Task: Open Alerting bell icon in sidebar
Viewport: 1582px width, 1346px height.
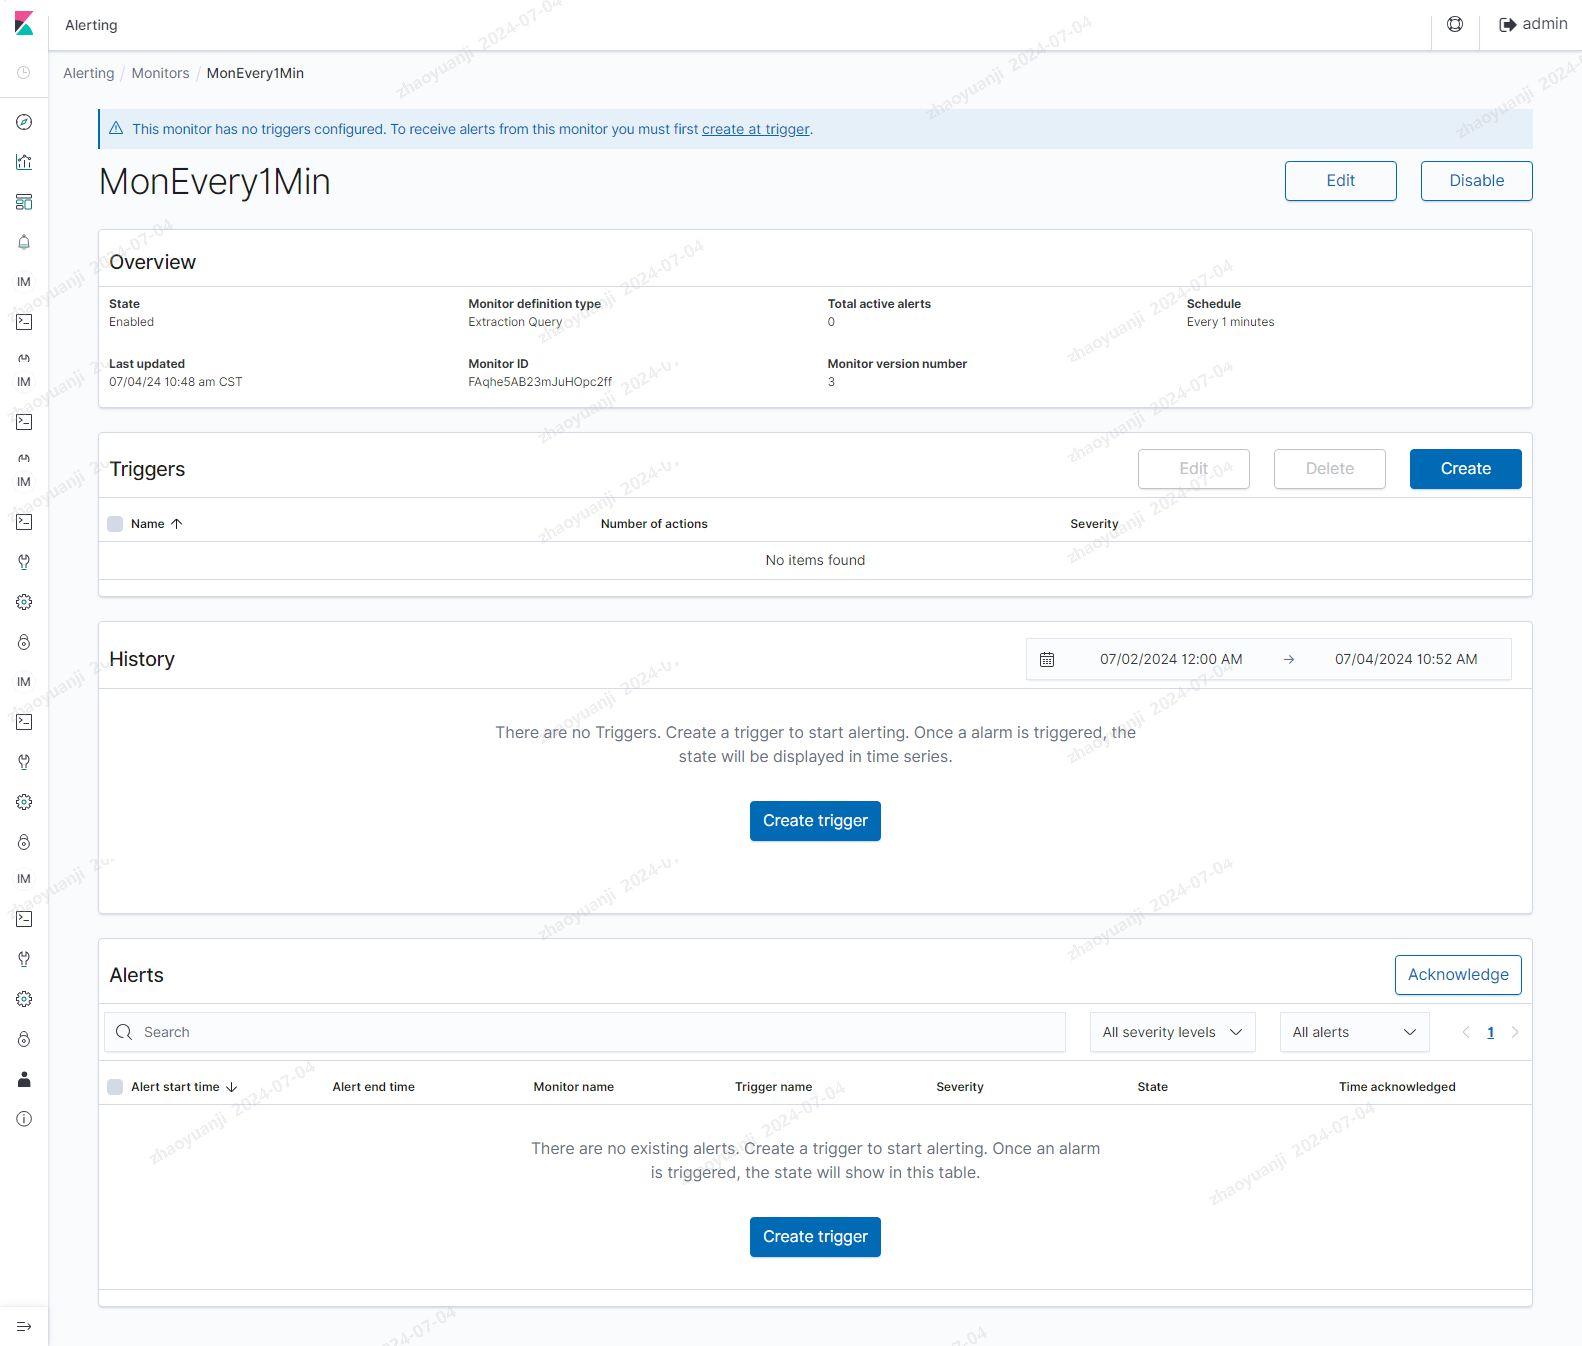Action: 24,242
